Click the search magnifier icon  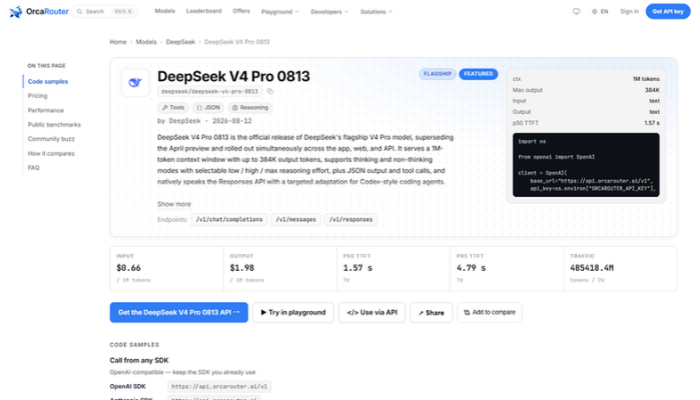[79, 12]
